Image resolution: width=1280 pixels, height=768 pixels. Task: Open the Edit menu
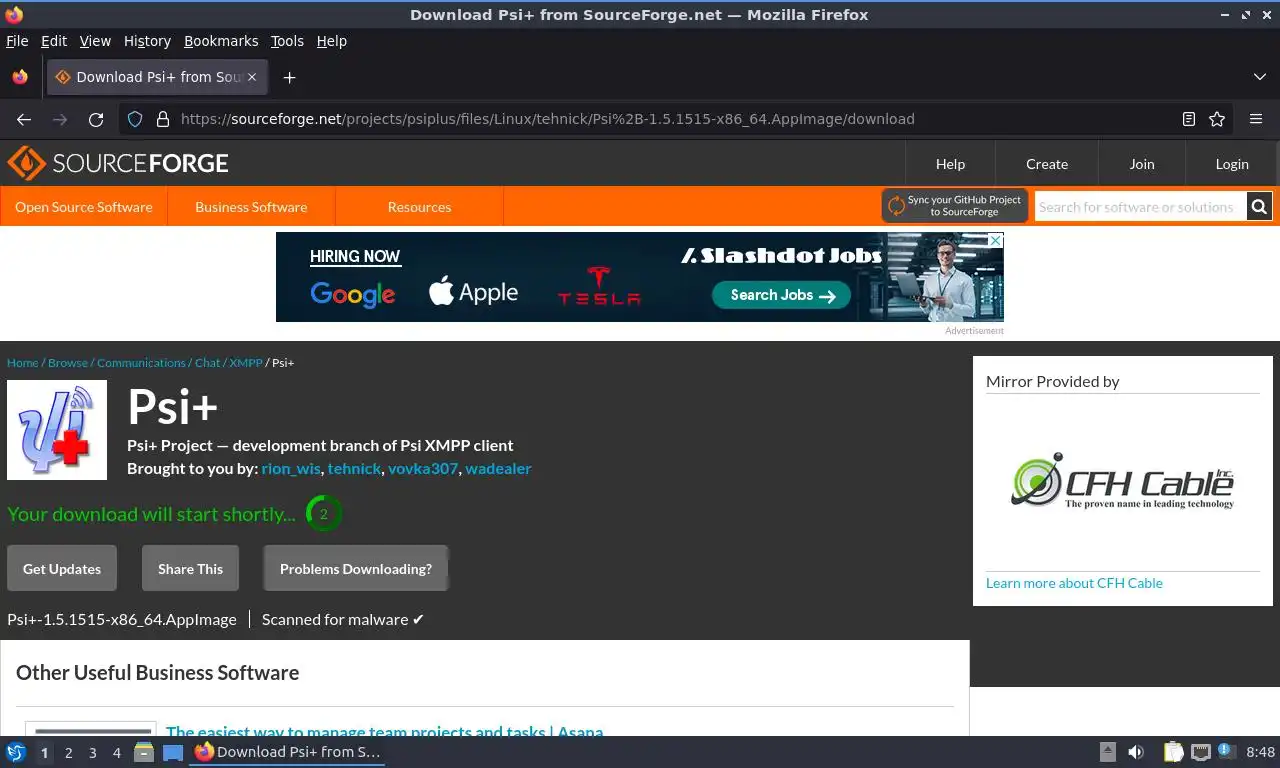[54, 41]
